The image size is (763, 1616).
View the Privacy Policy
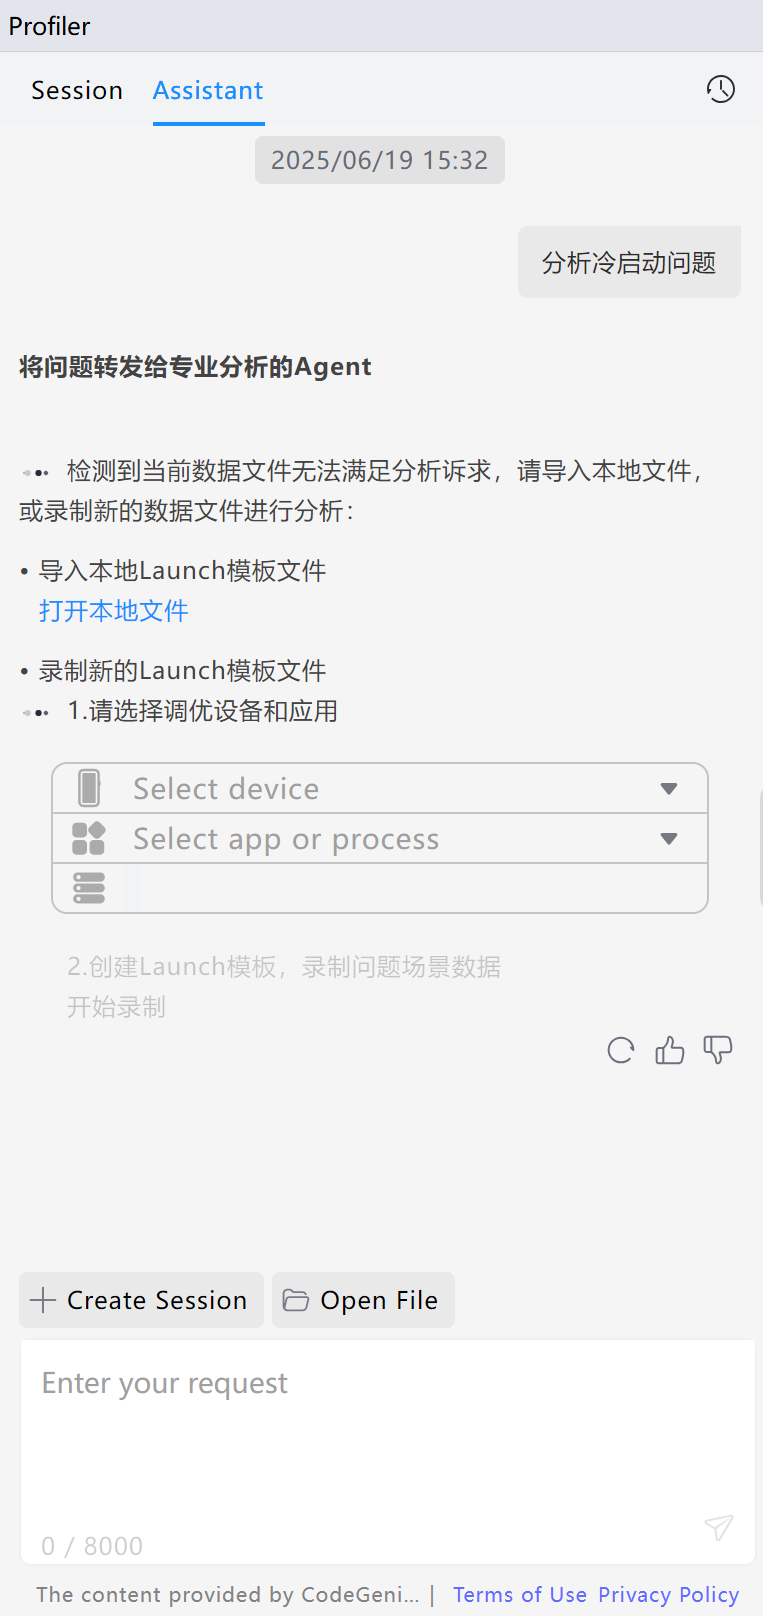(x=668, y=1594)
